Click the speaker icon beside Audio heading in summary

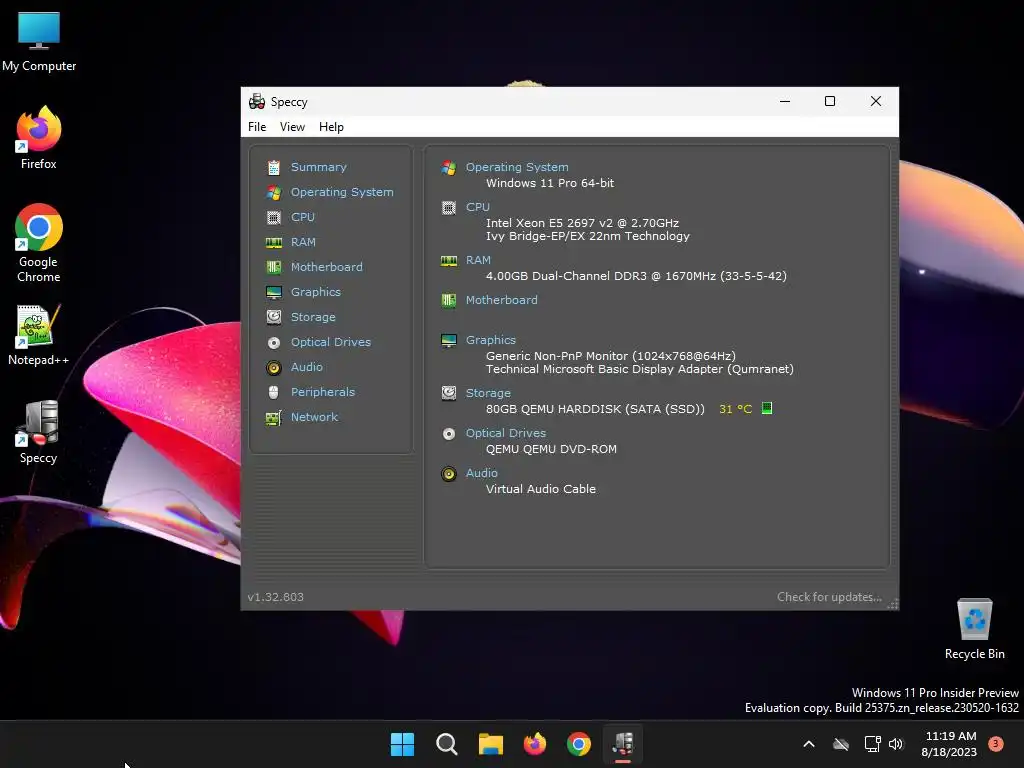[x=449, y=473]
